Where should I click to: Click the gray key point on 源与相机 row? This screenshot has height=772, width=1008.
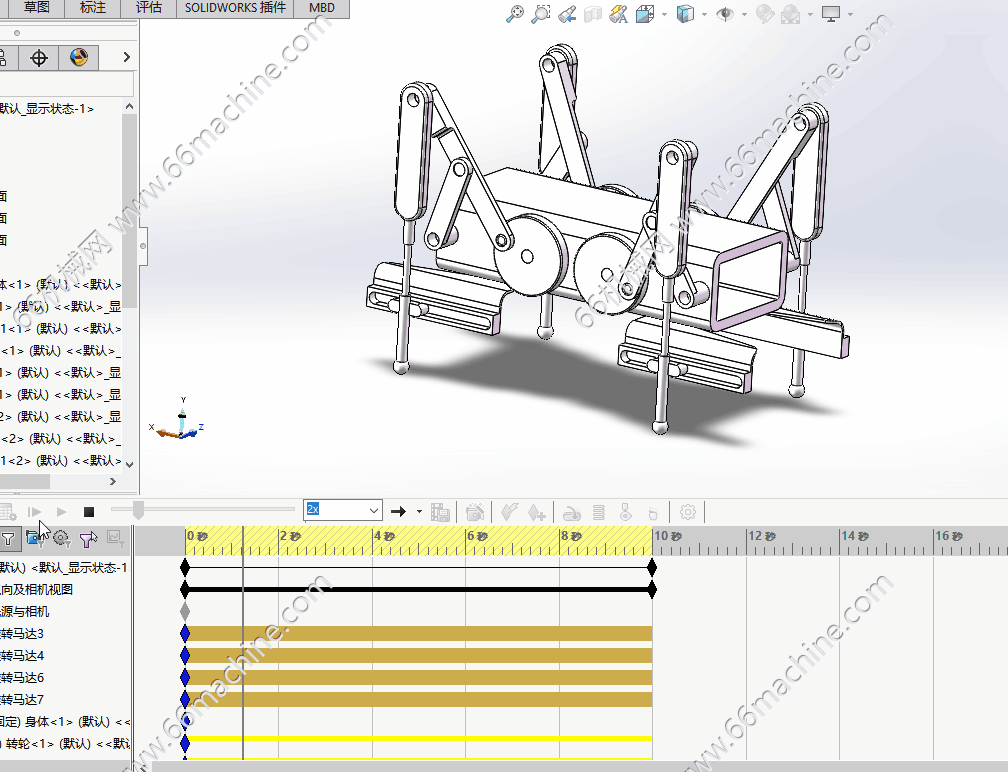coord(185,611)
